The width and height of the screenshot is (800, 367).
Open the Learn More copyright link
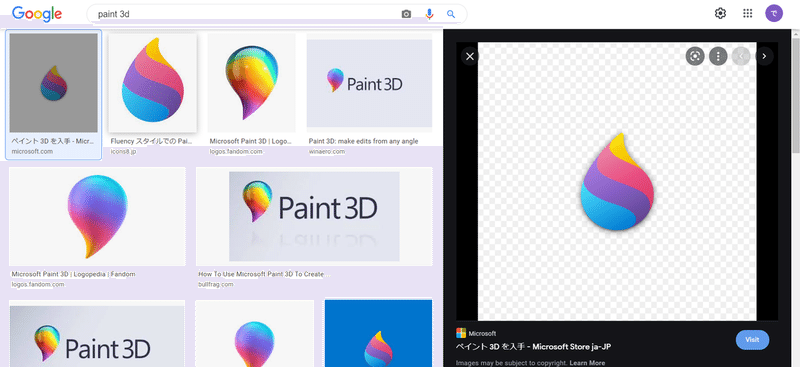point(587,363)
